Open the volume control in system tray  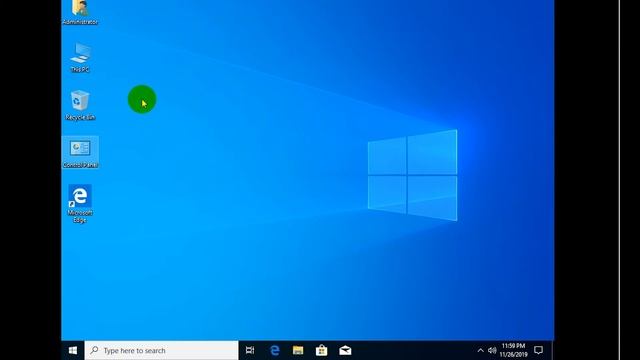492,350
